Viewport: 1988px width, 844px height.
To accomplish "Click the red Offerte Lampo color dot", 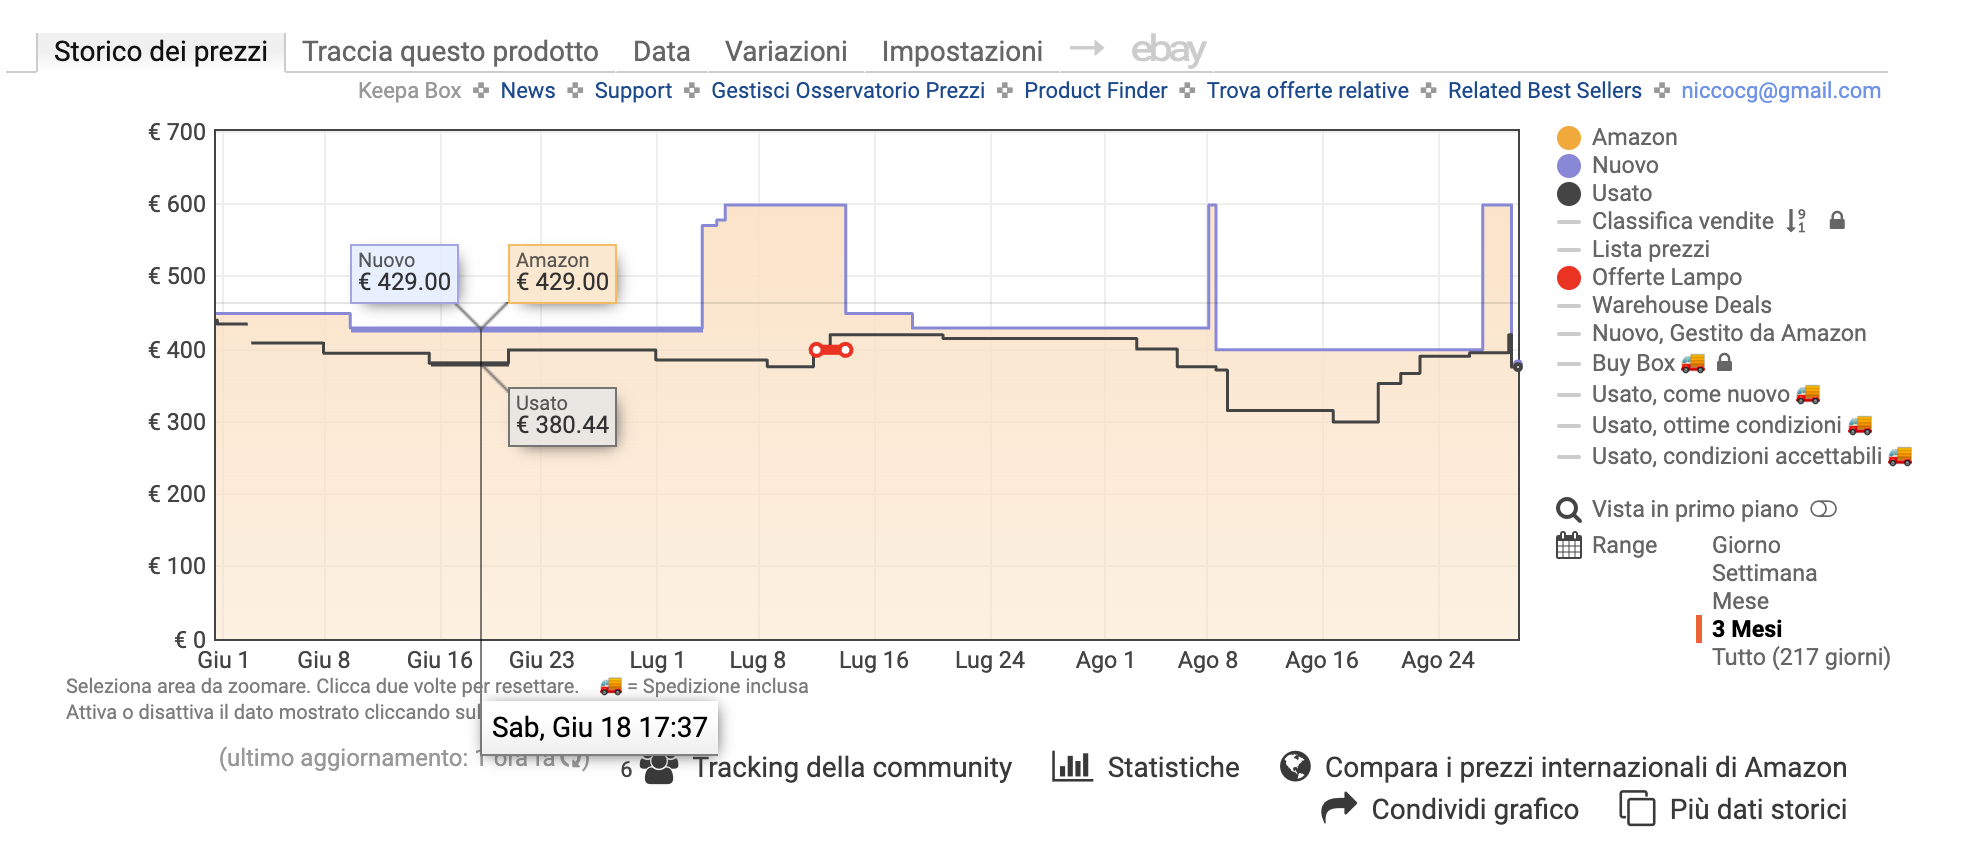I will point(1569,277).
